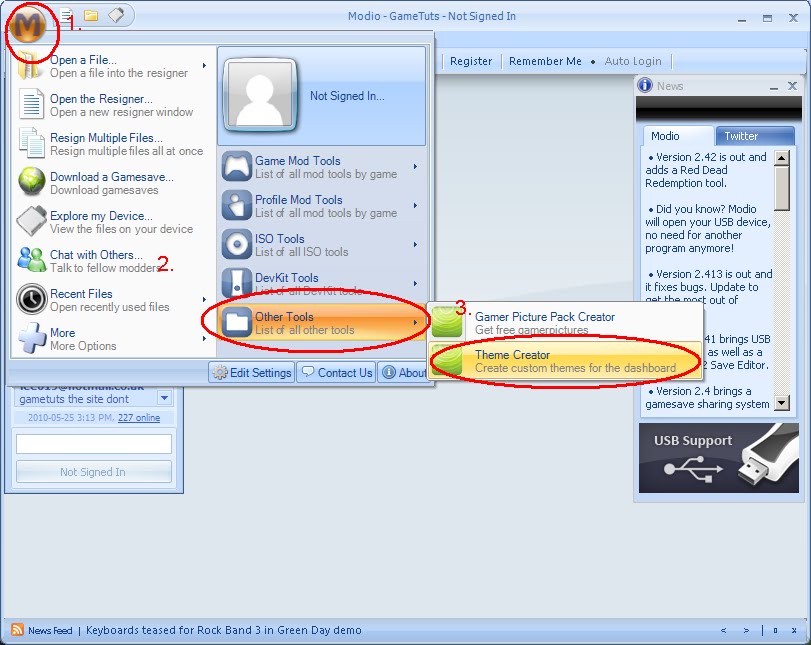Viewport: 811px width, 645px height.
Task: Click the device tag icon in title bar
Action: pos(116,15)
